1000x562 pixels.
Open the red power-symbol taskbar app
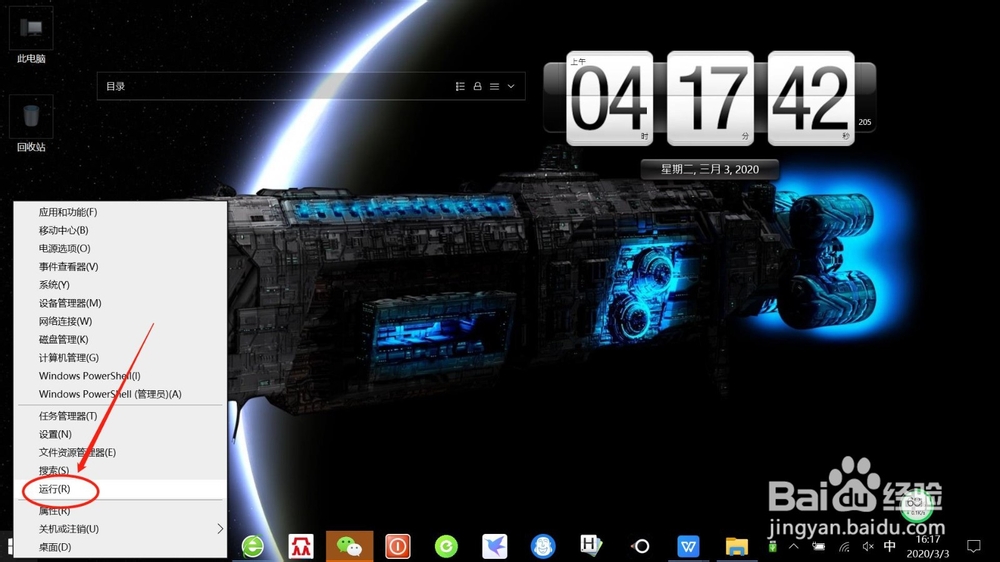click(x=398, y=547)
